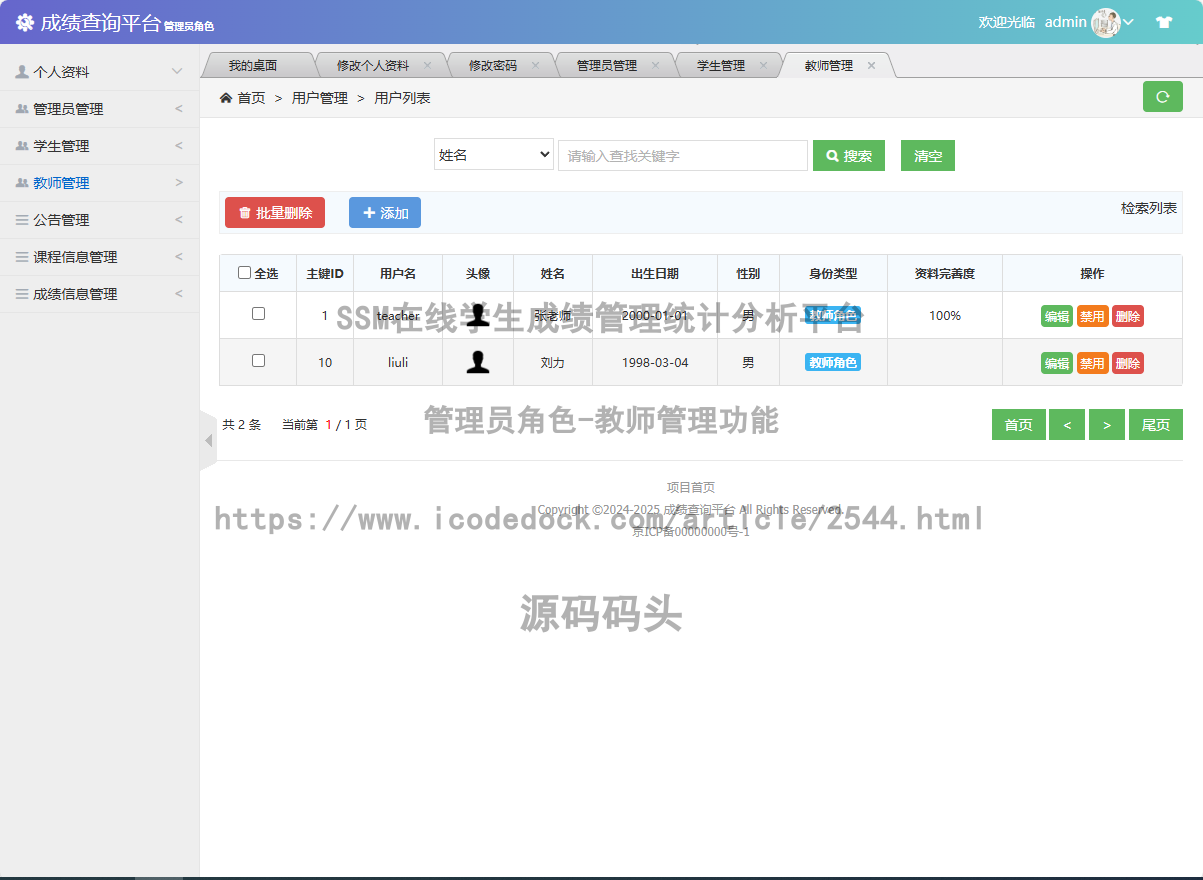
Task: Close the 管理员管理 tab
Action: [655, 65]
